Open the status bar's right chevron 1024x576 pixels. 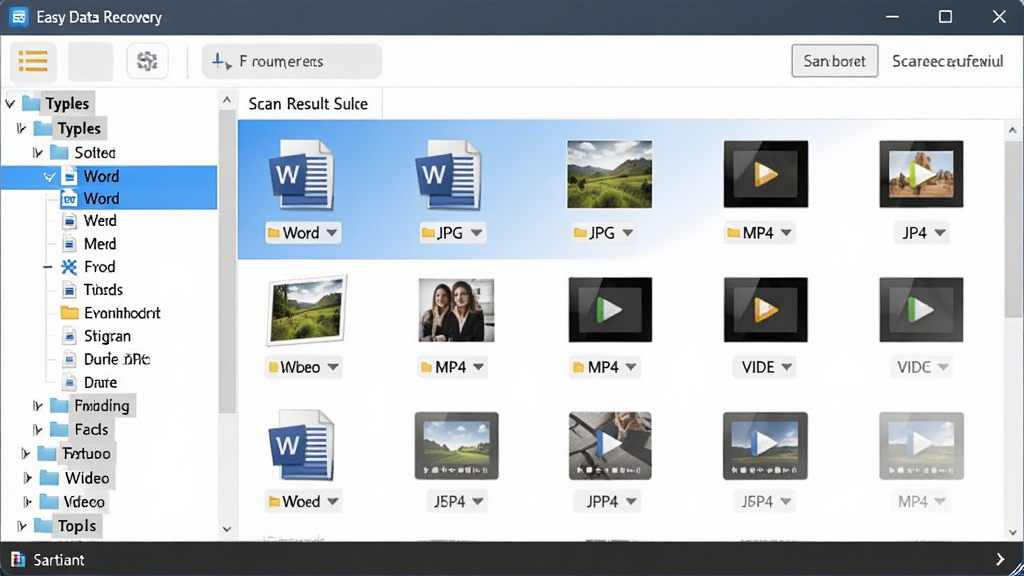(1000, 559)
